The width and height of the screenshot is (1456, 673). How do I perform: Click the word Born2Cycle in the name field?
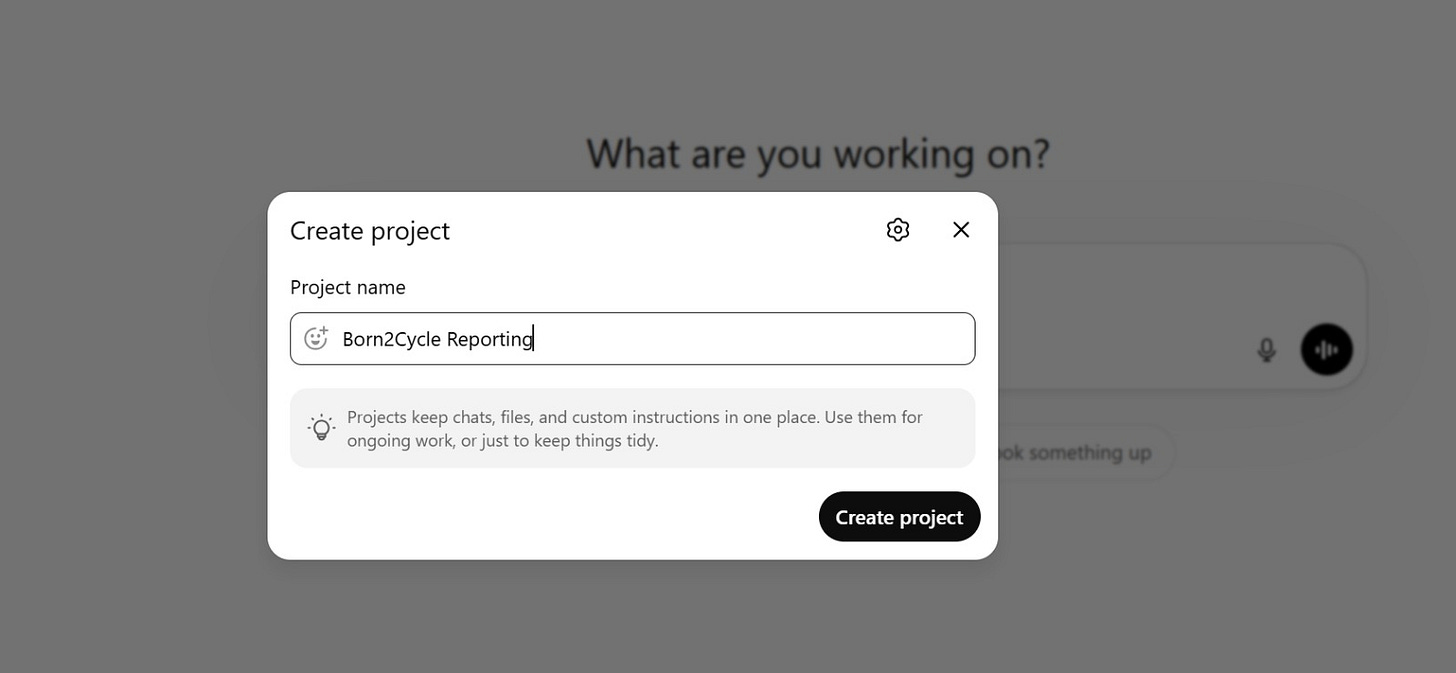391,339
